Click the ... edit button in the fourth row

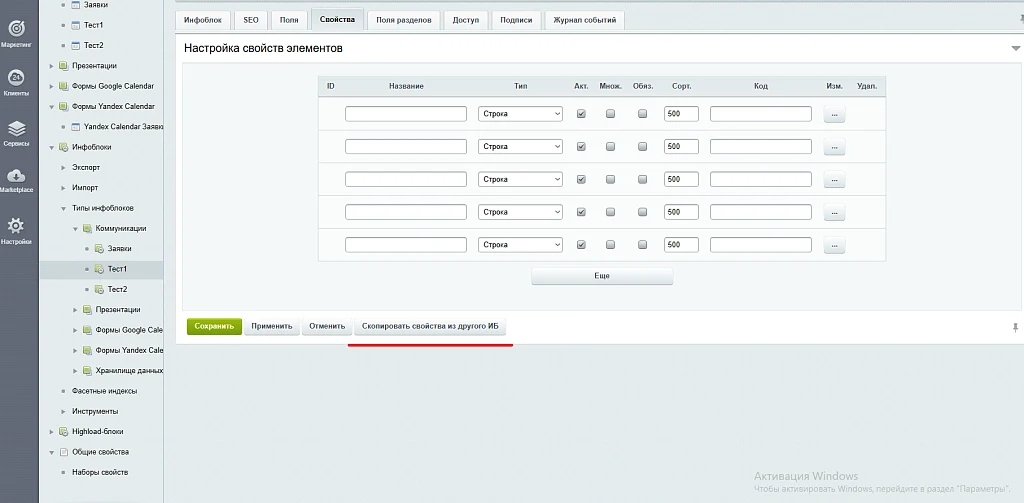click(835, 212)
